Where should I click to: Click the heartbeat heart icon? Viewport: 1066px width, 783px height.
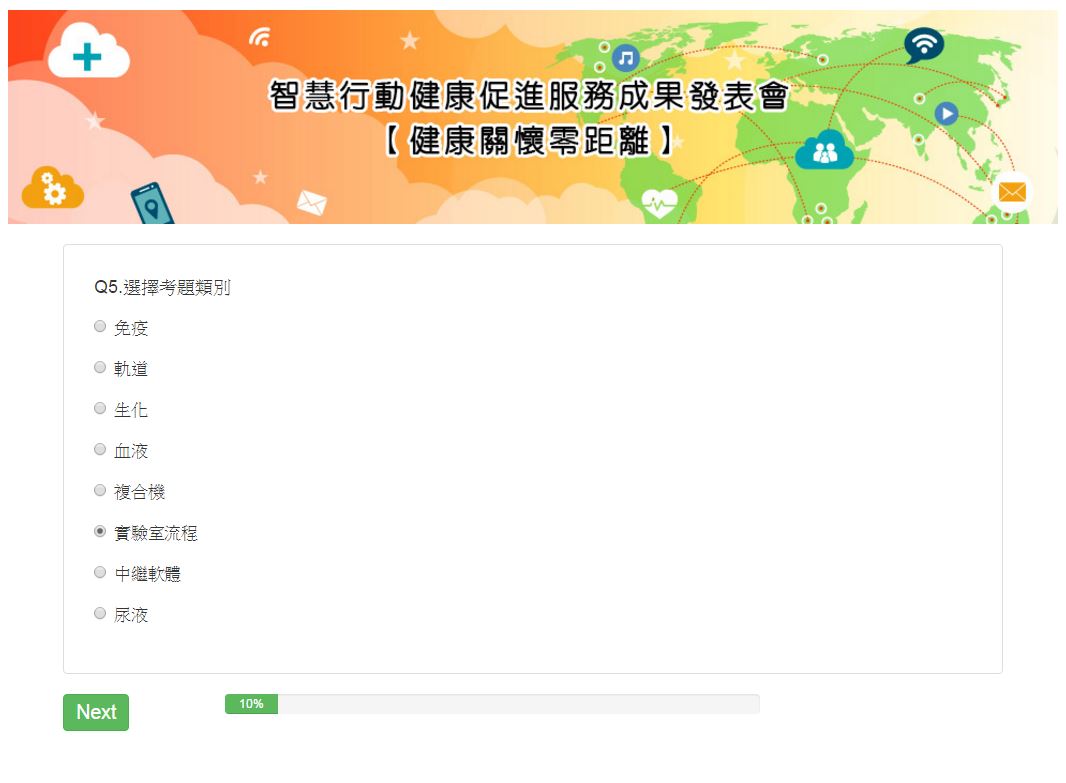[659, 203]
